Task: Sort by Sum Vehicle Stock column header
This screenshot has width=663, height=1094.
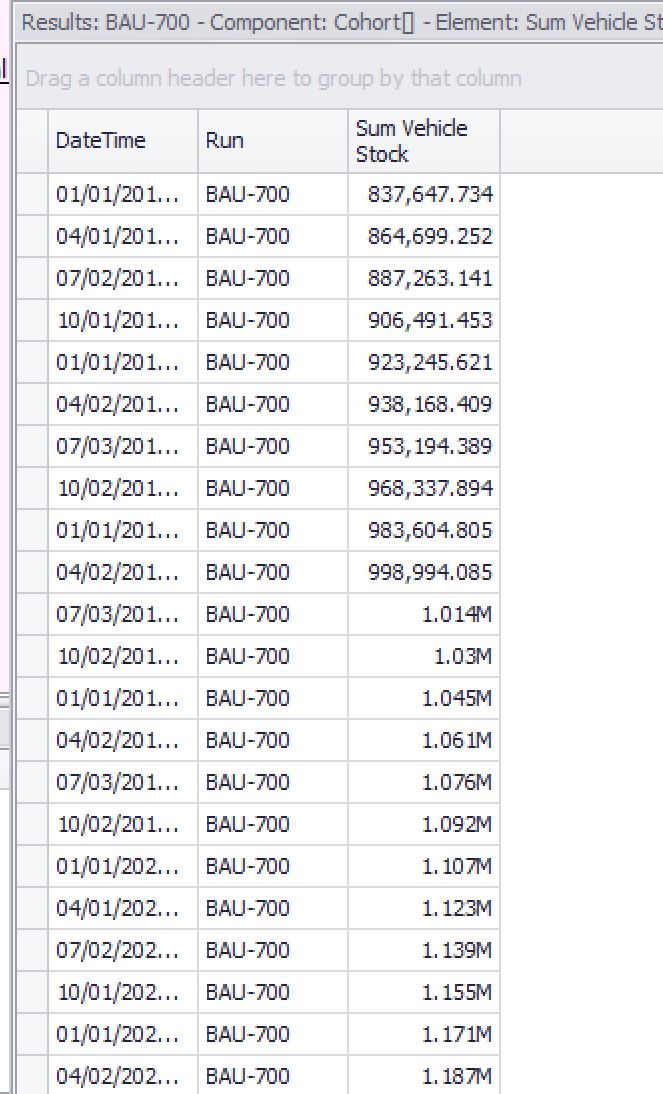Action: [424, 141]
